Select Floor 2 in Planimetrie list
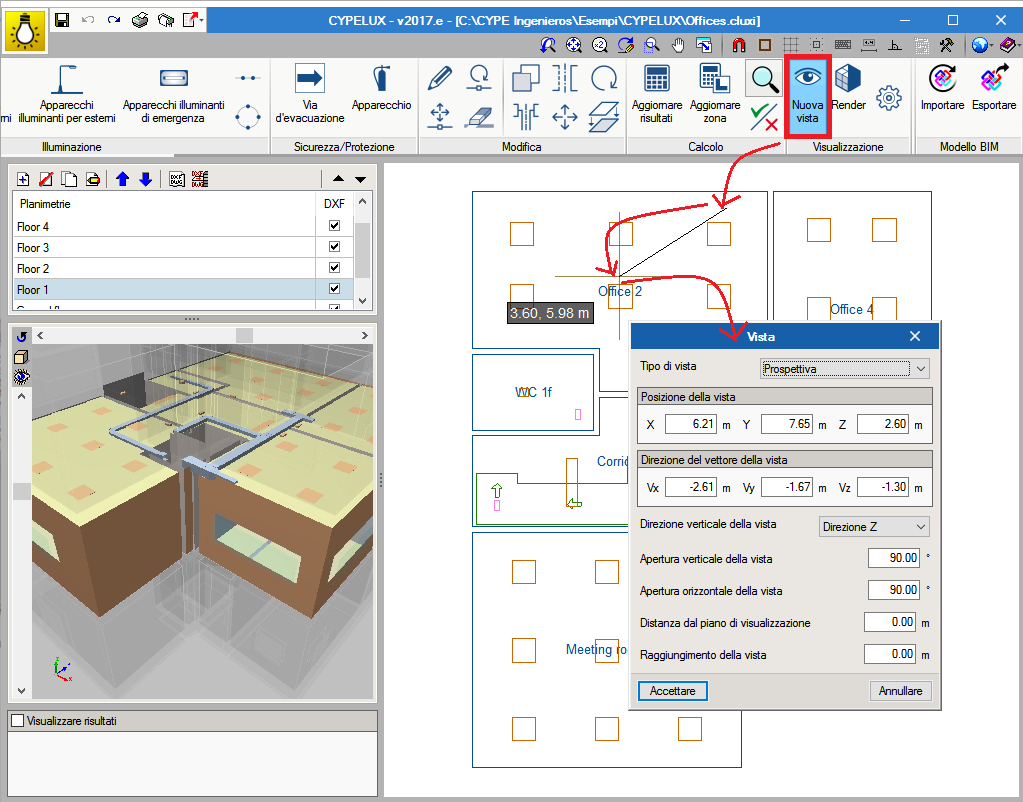This screenshot has width=1023, height=802. (164, 268)
